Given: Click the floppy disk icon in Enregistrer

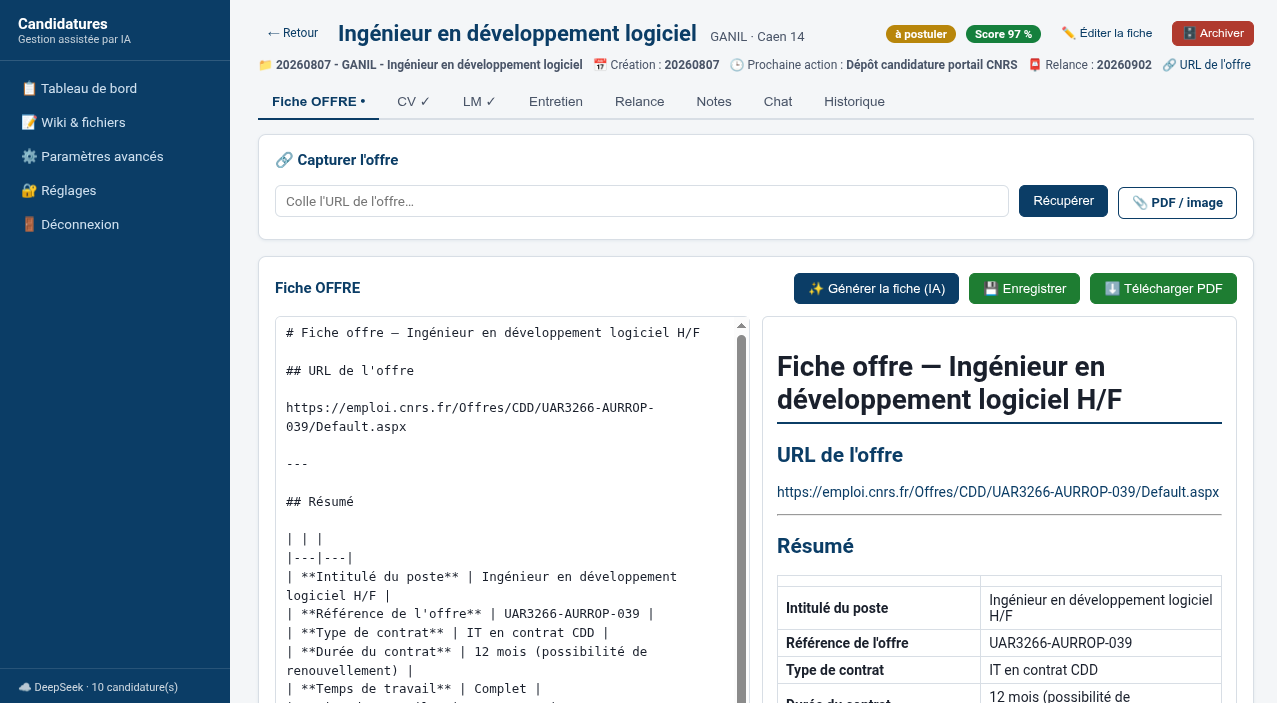Looking at the screenshot, I should (x=991, y=288).
